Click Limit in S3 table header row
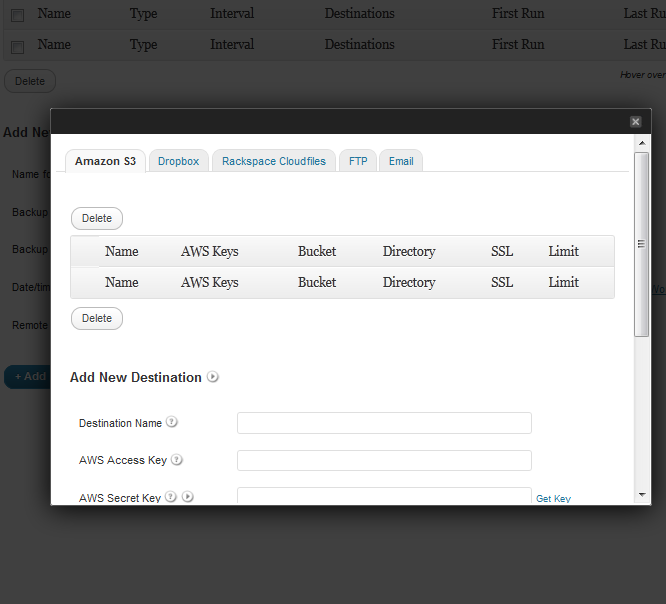 [x=563, y=251]
